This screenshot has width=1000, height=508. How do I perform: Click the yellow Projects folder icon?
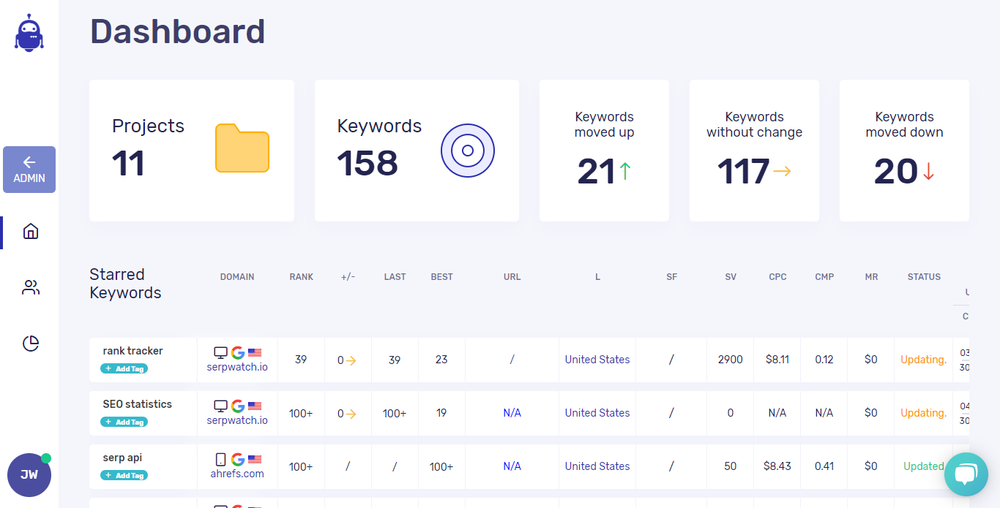[x=242, y=149]
